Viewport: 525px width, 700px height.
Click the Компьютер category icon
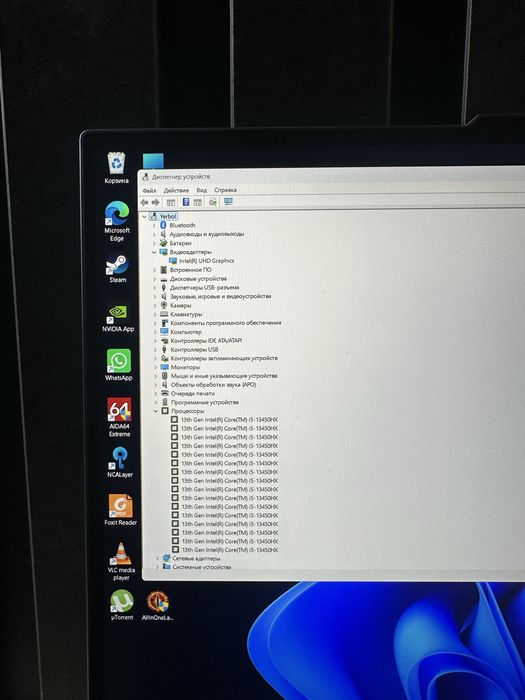tap(164, 332)
